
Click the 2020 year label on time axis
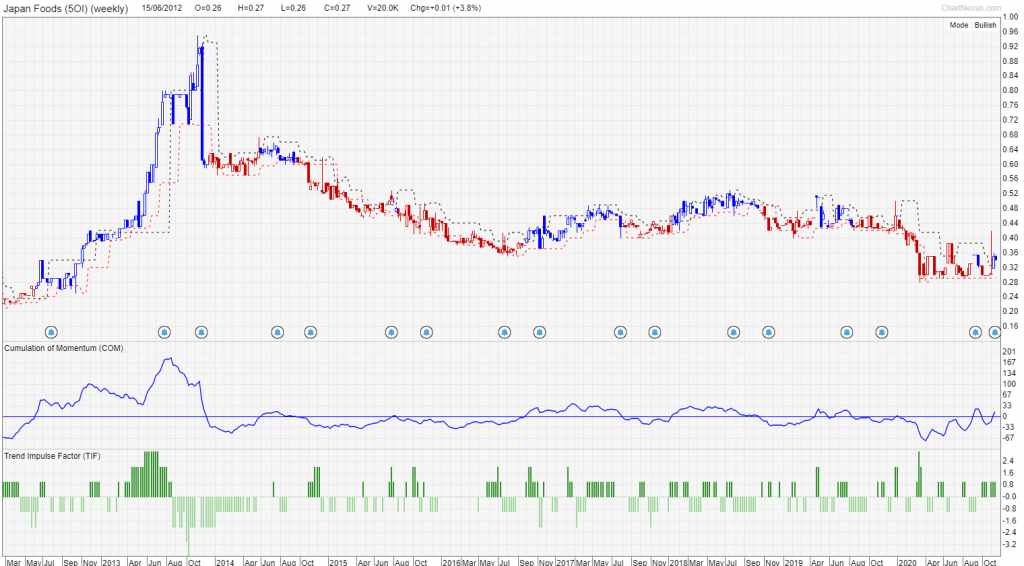click(x=906, y=562)
